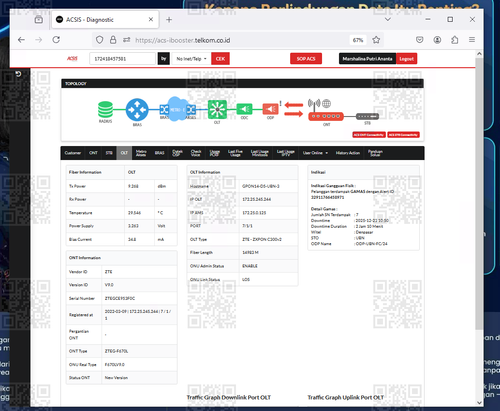
Task: Click the red ONT modem icon
Action: (x=326, y=116)
